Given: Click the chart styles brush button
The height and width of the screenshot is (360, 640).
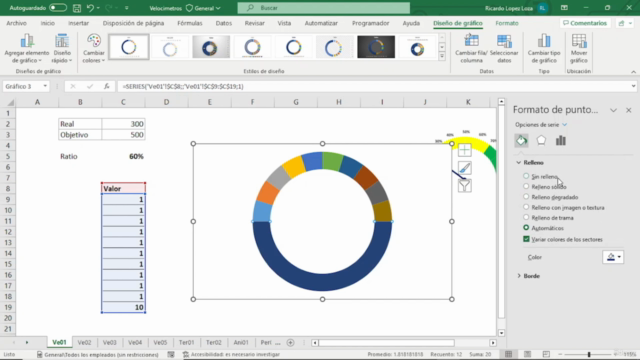Looking at the screenshot, I should (x=464, y=168).
